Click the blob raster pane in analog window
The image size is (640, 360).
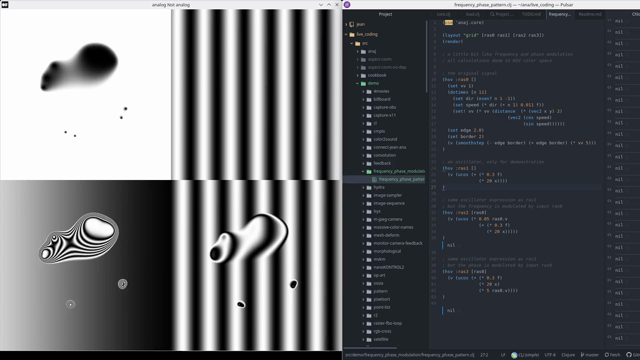(x=86, y=94)
